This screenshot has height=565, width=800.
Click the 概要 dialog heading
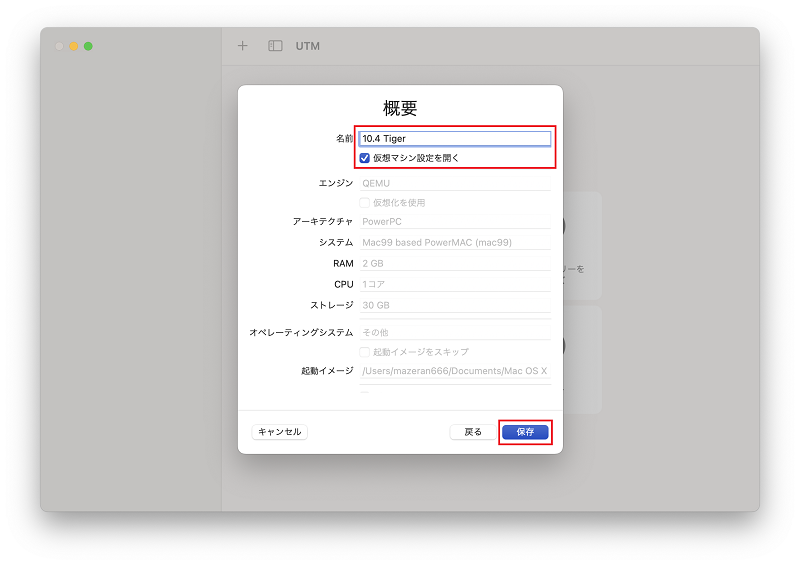[x=400, y=108]
